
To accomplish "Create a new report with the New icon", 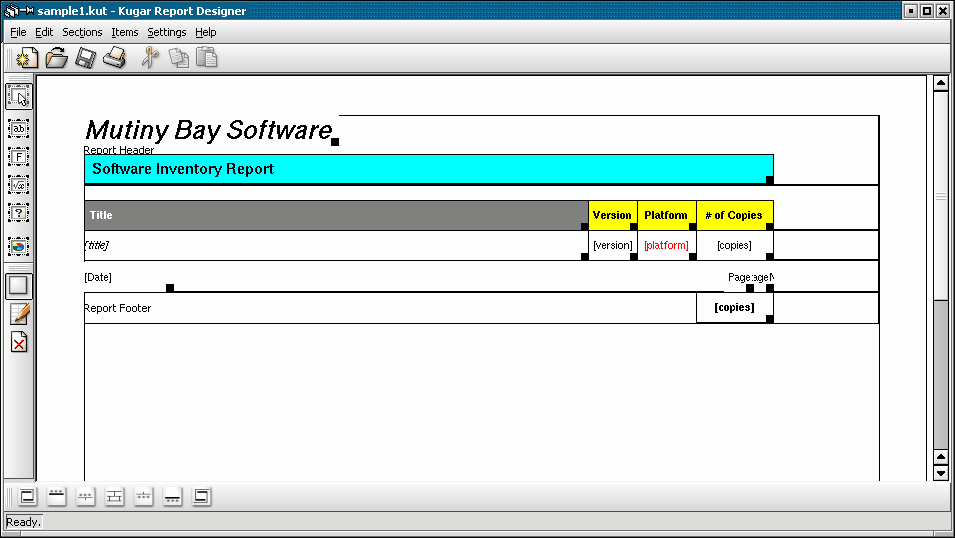I will (26, 58).
